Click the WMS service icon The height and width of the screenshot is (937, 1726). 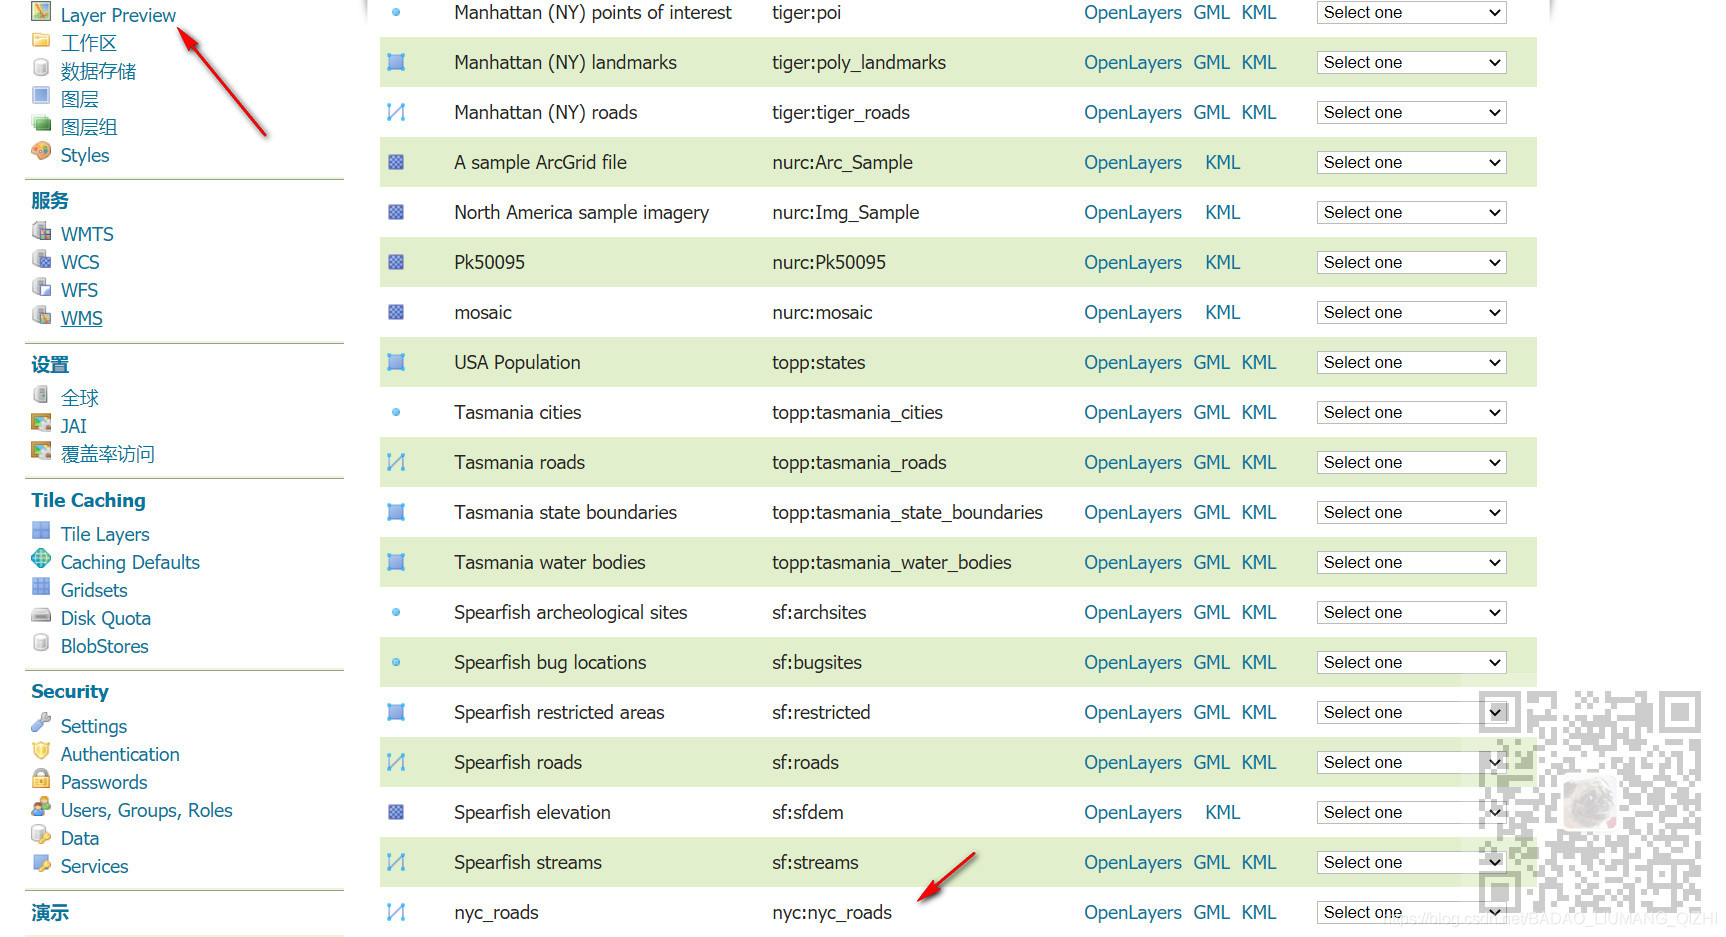pos(41,315)
